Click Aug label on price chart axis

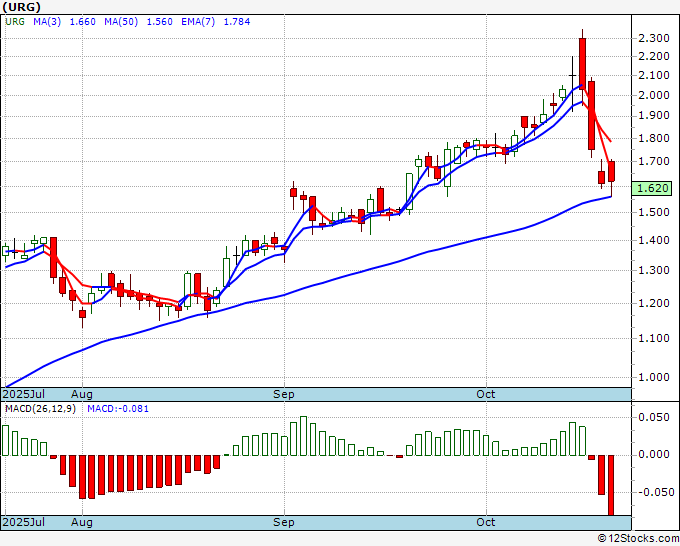(x=82, y=394)
